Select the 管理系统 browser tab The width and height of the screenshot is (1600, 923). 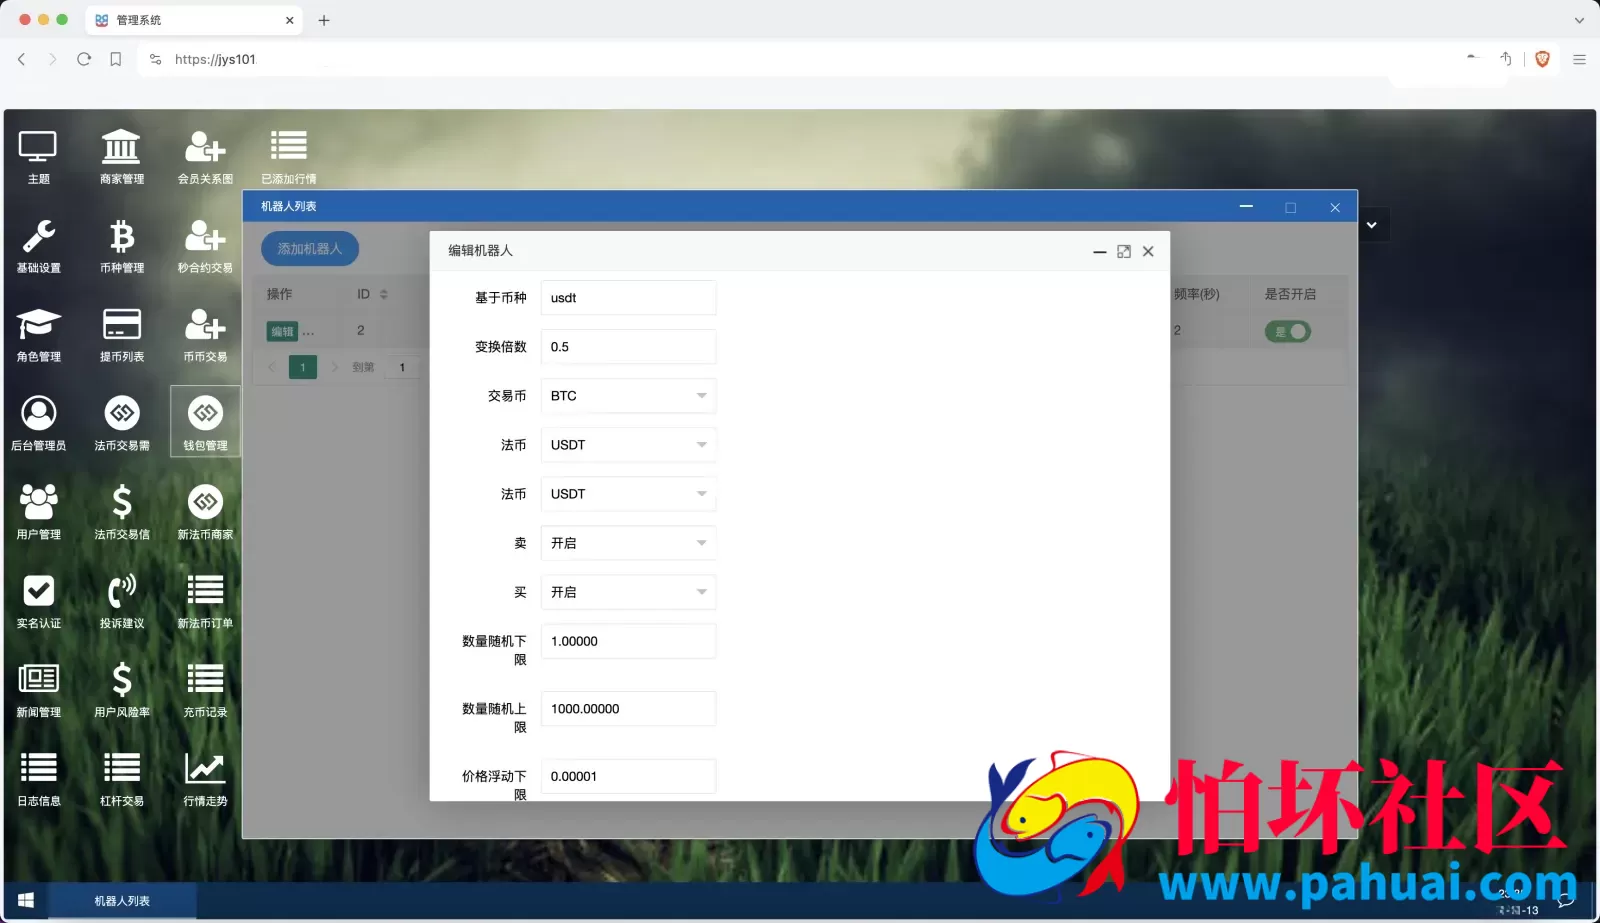[x=193, y=20]
